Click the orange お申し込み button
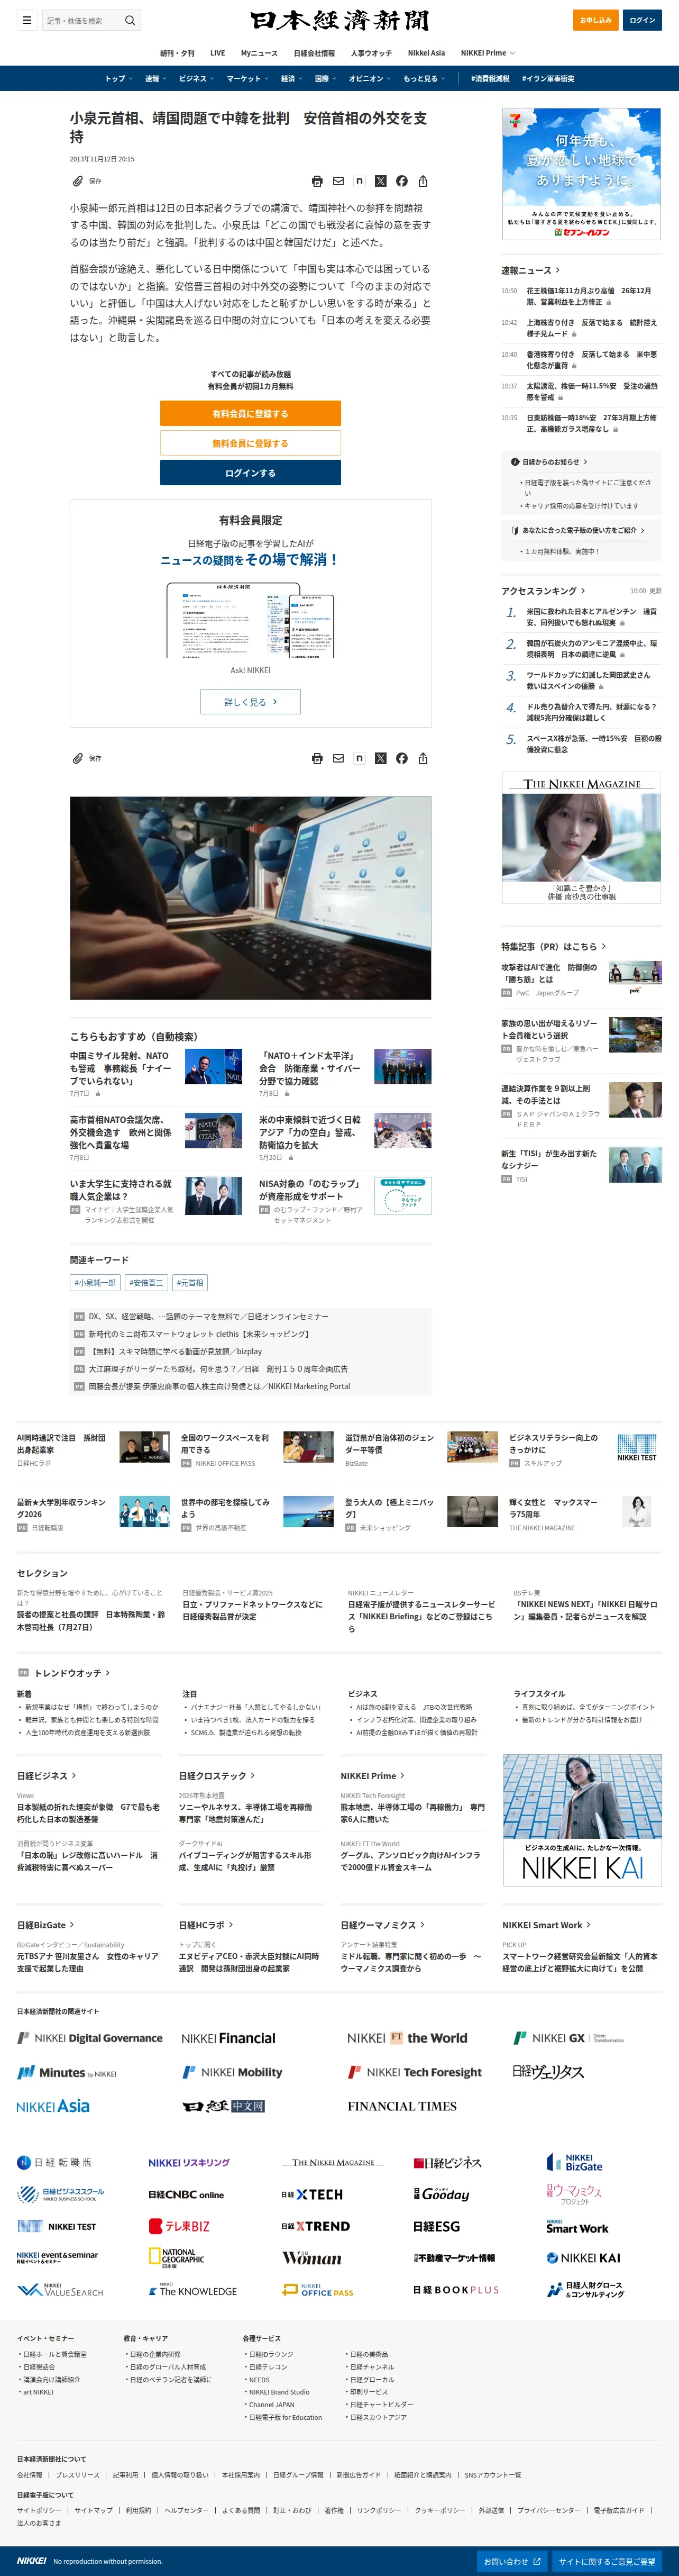This screenshot has width=679, height=2576. 596,20
